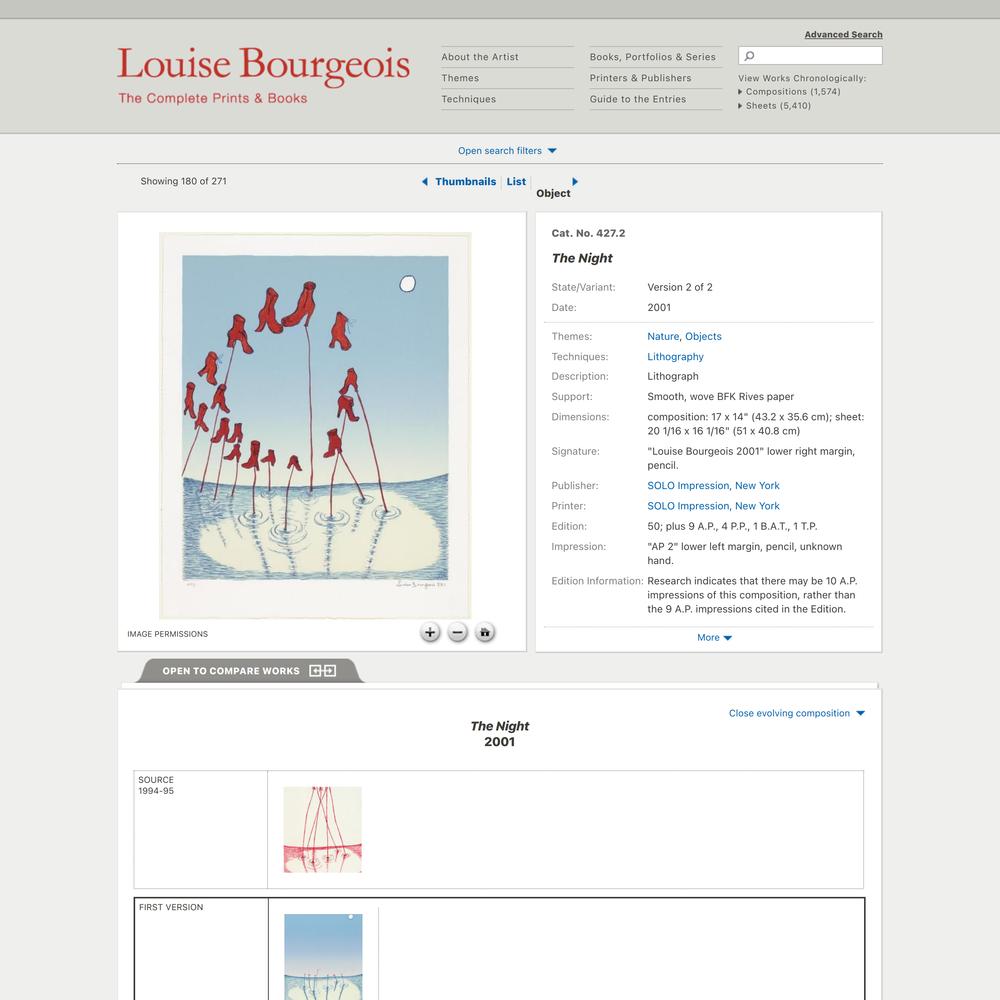
Task: Open the Techniques menu item
Action: [469, 99]
